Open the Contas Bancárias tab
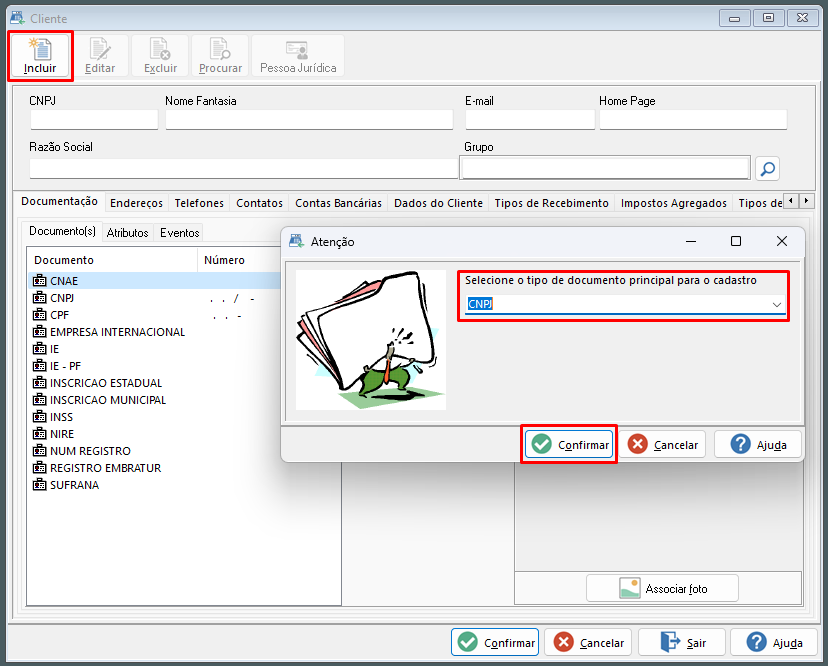 tap(338, 203)
